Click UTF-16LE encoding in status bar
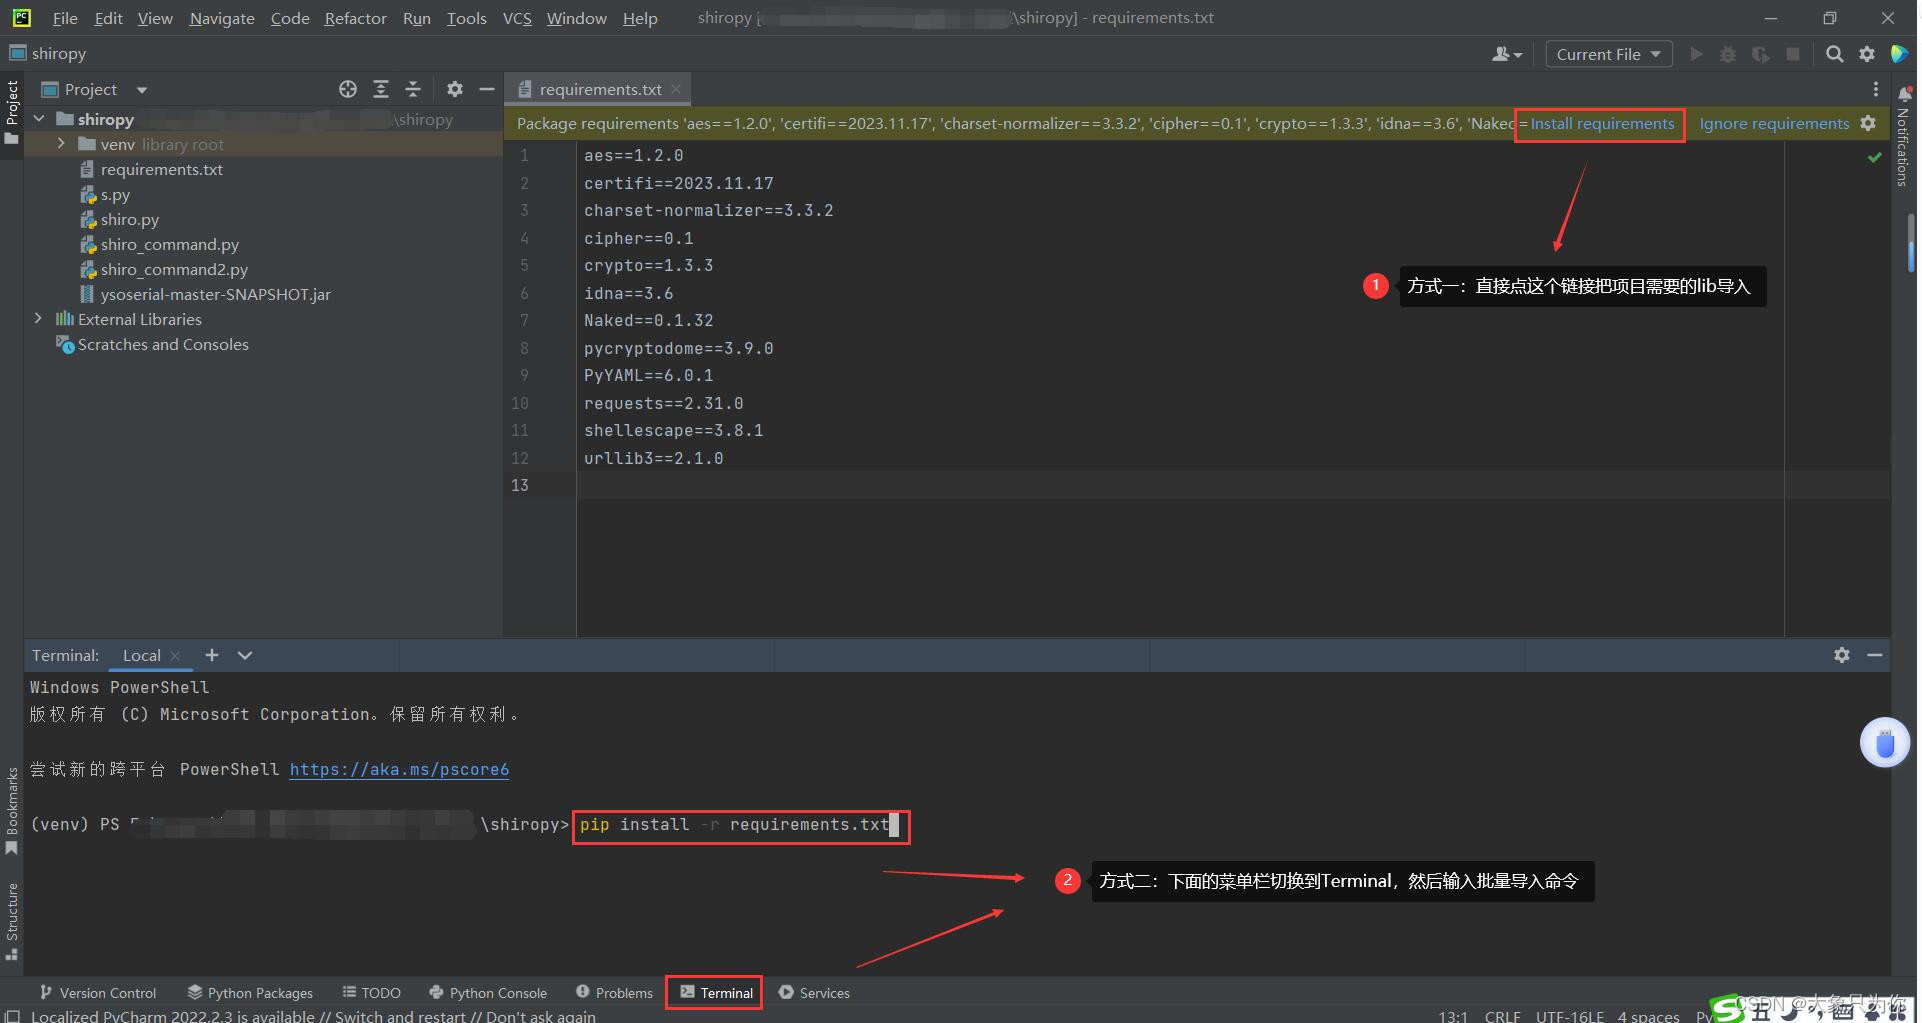This screenshot has height=1023, width=1922. (x=1569, y=1016)
